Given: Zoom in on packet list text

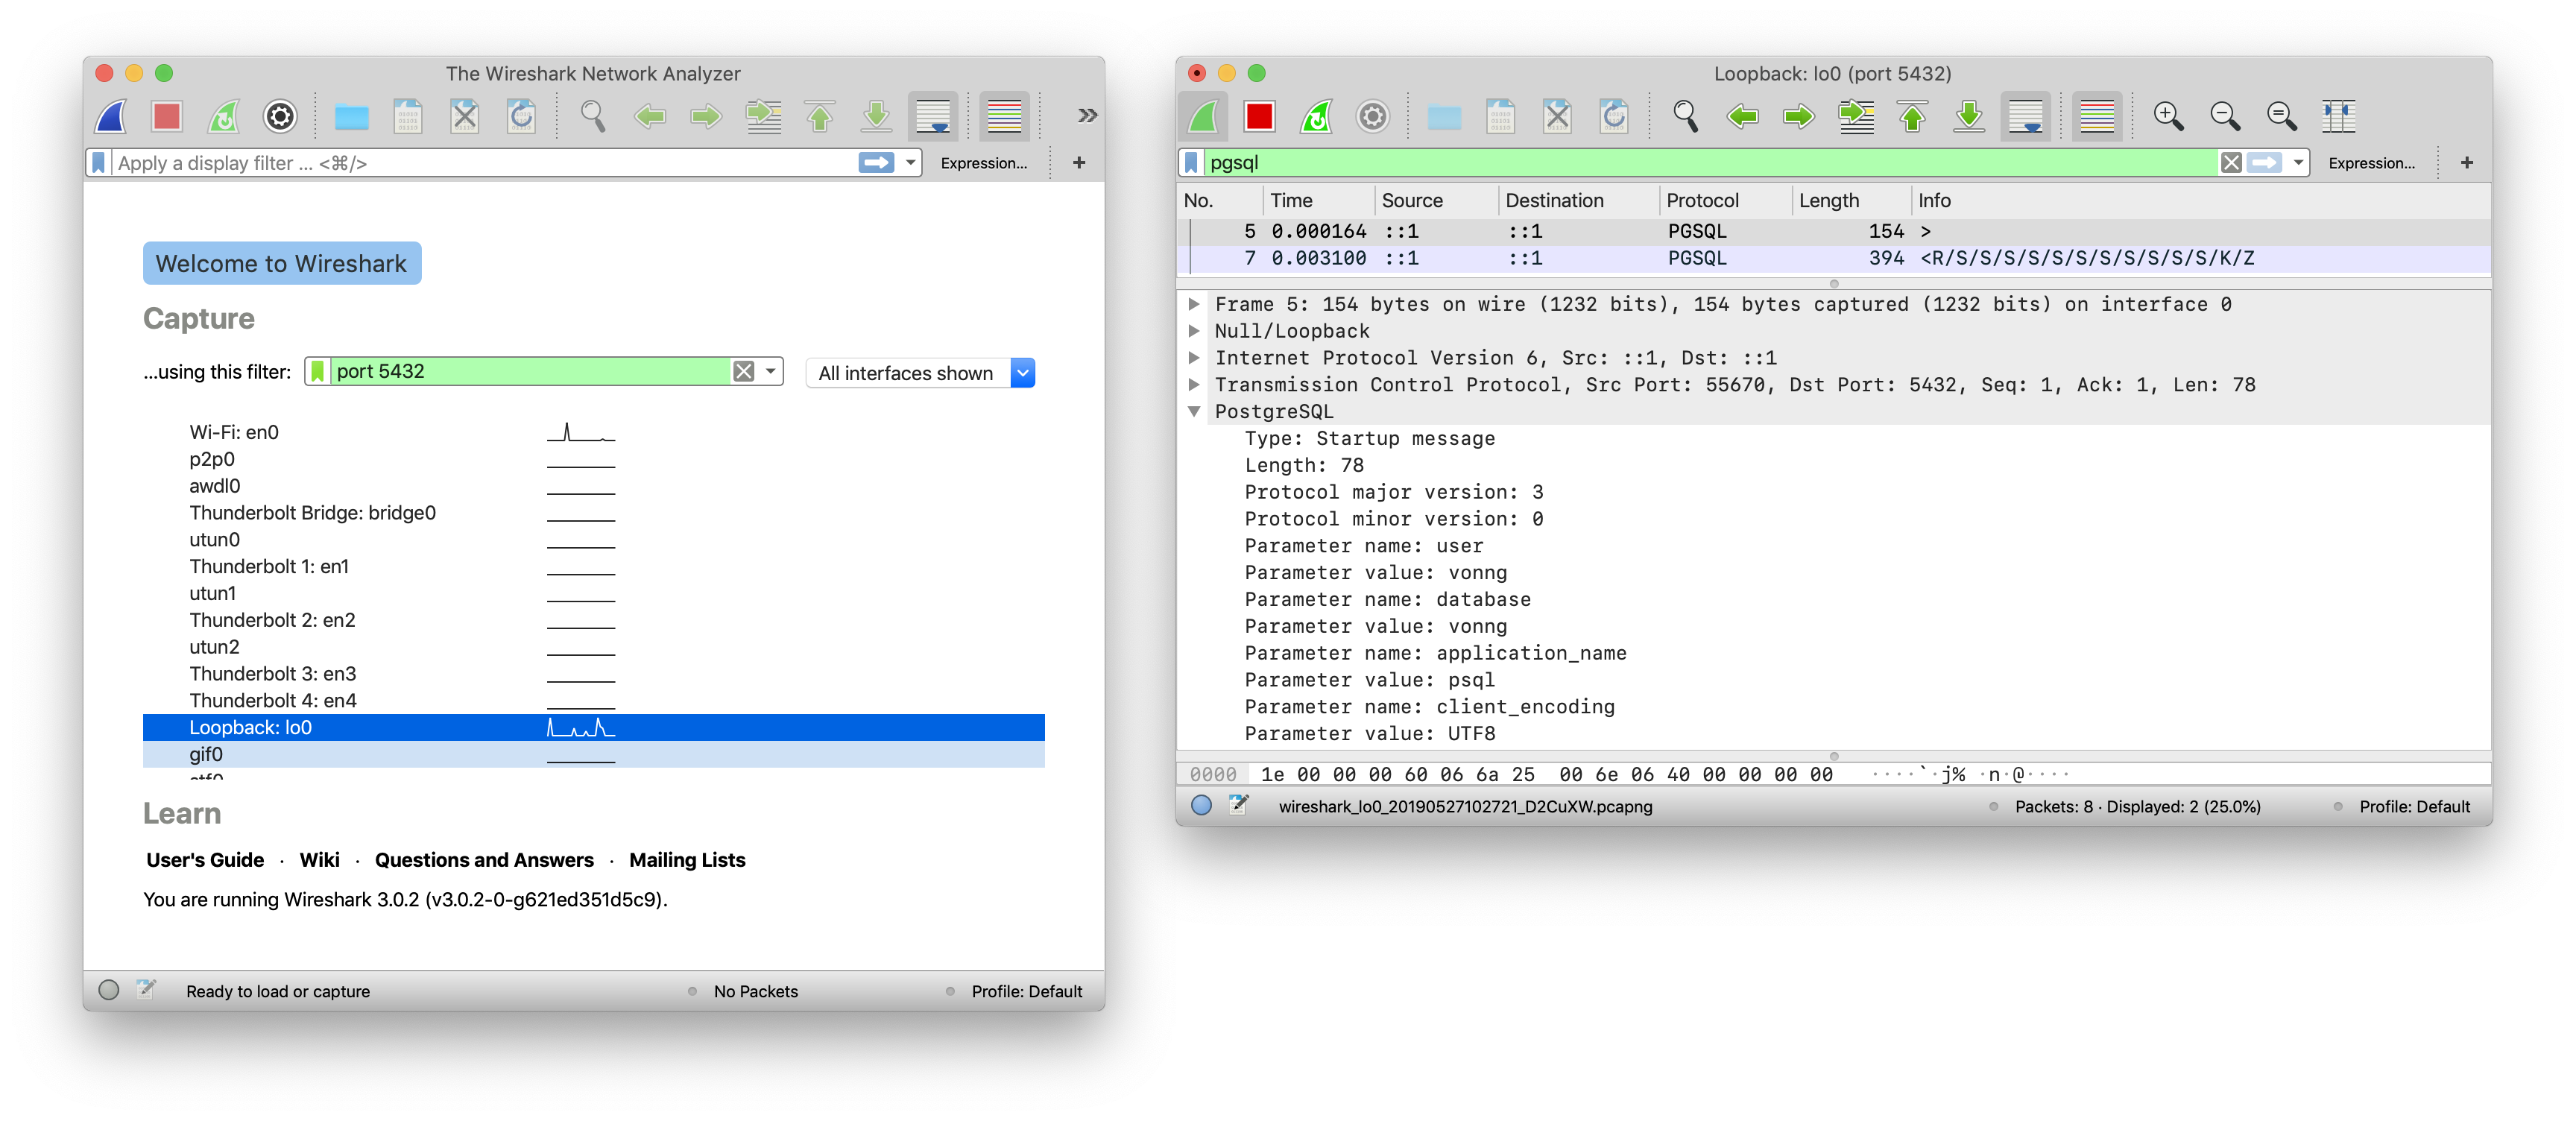Looking at the screenshot, I should 2168,116.
